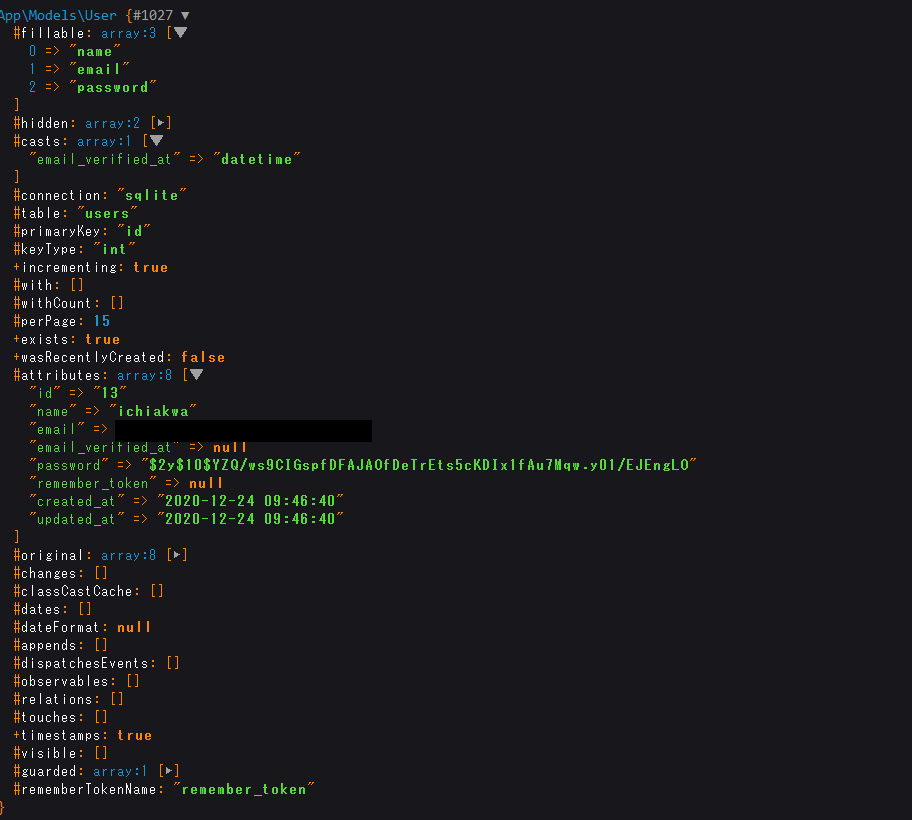Select the keyType "int" value
Viewport: 912px width, 820px height.
coord(114,249)
